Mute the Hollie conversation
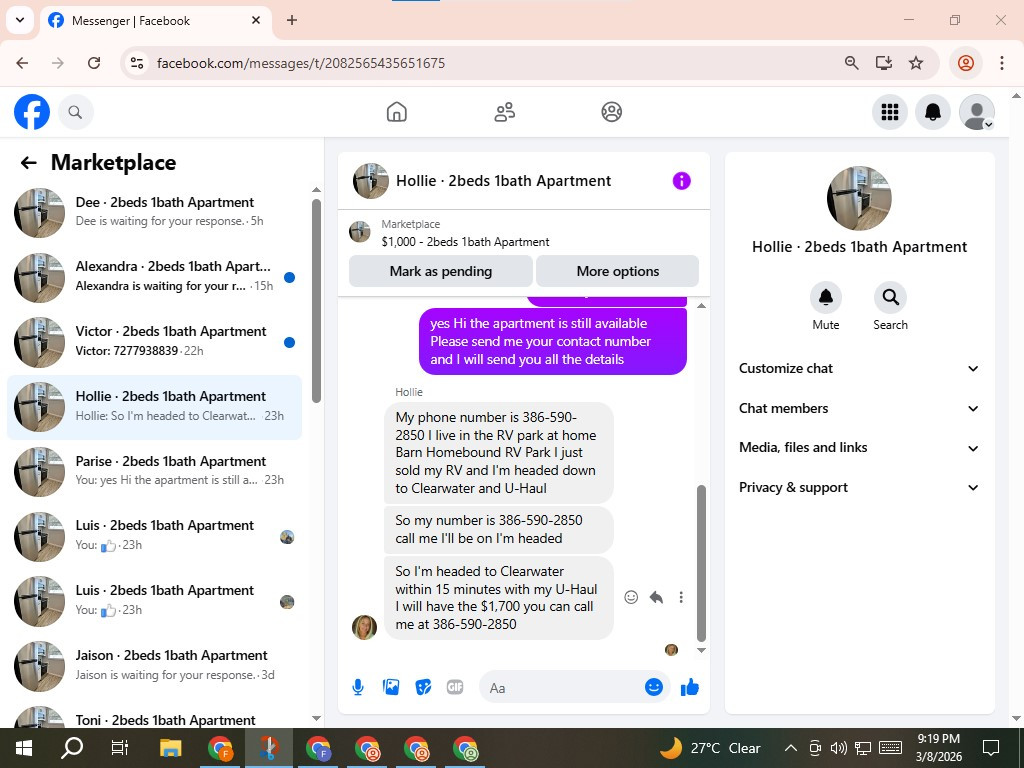 click(825, 298)
